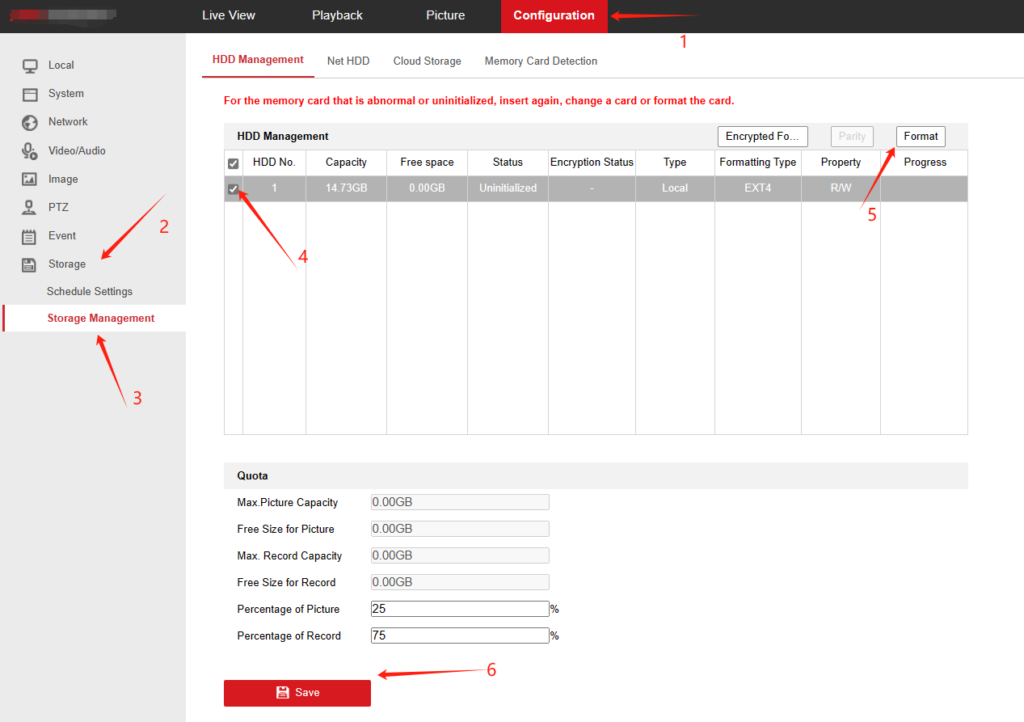The image size is (1024, 722).
Task: Click the Percentage of Record input field
Action: point(459,636)
